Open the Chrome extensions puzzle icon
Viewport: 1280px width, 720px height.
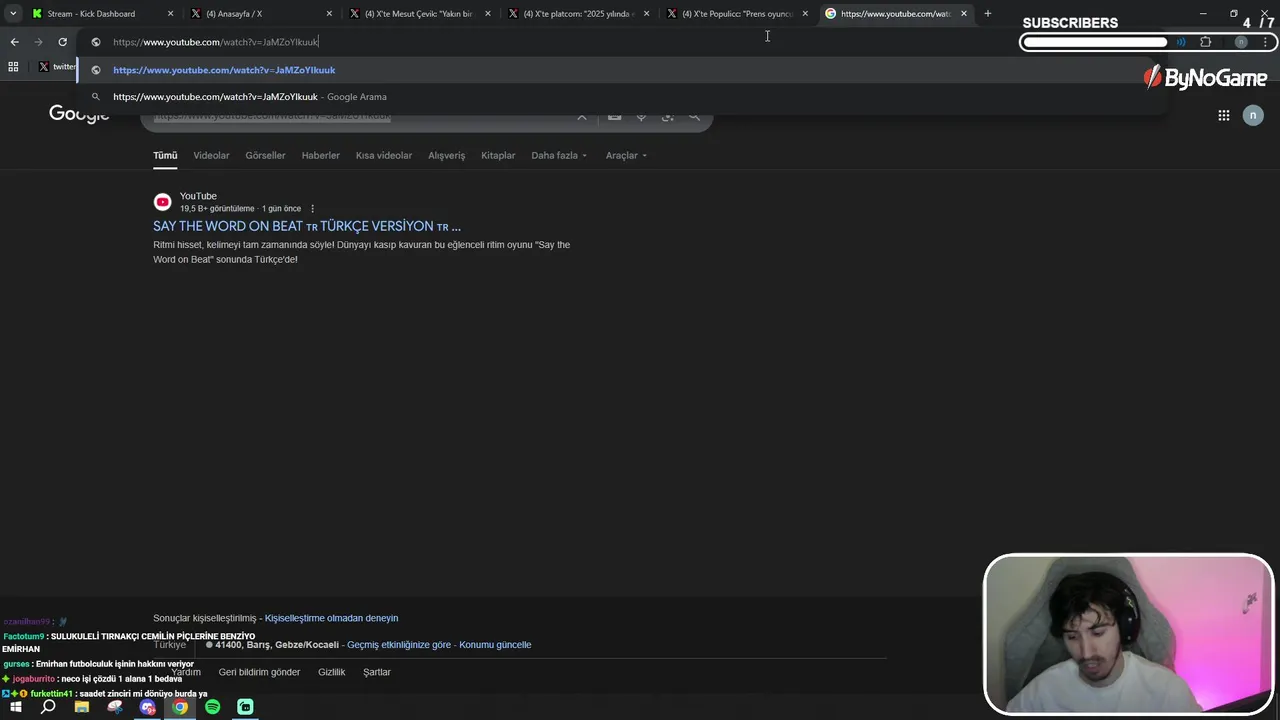[1205, 42]
